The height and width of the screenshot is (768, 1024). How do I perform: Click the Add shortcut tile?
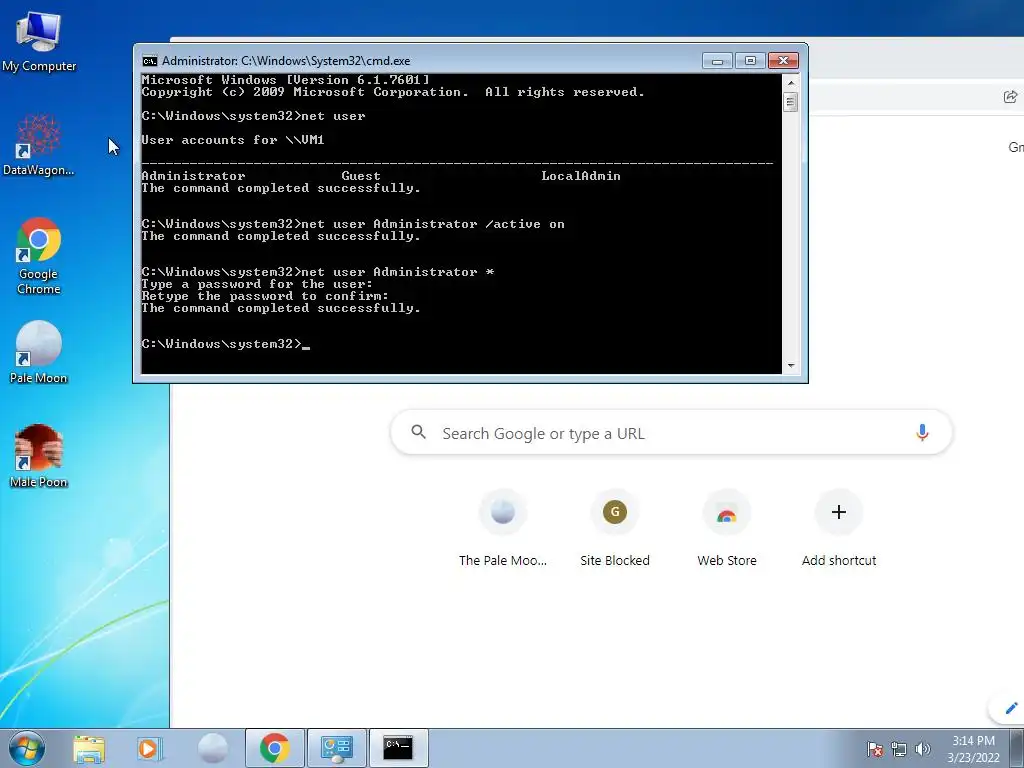point(839,529)
